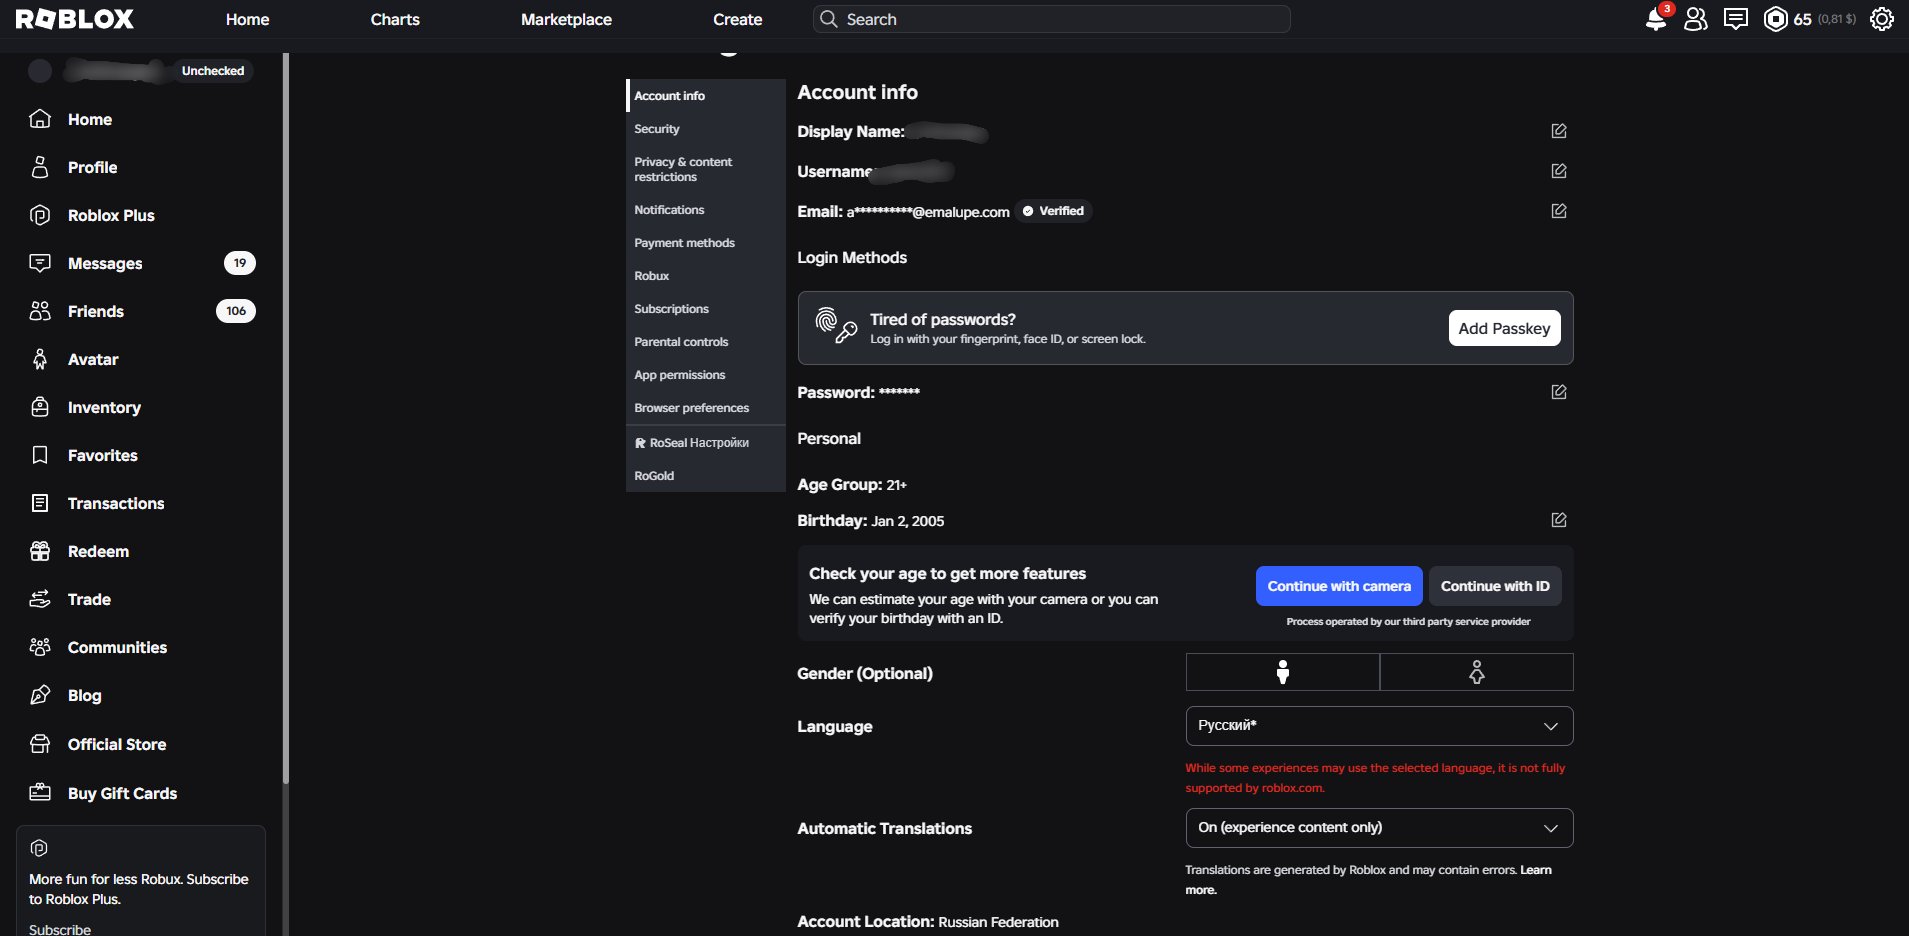Click the Verified email badge
1909x936 pixels.
click(1053, 211)
